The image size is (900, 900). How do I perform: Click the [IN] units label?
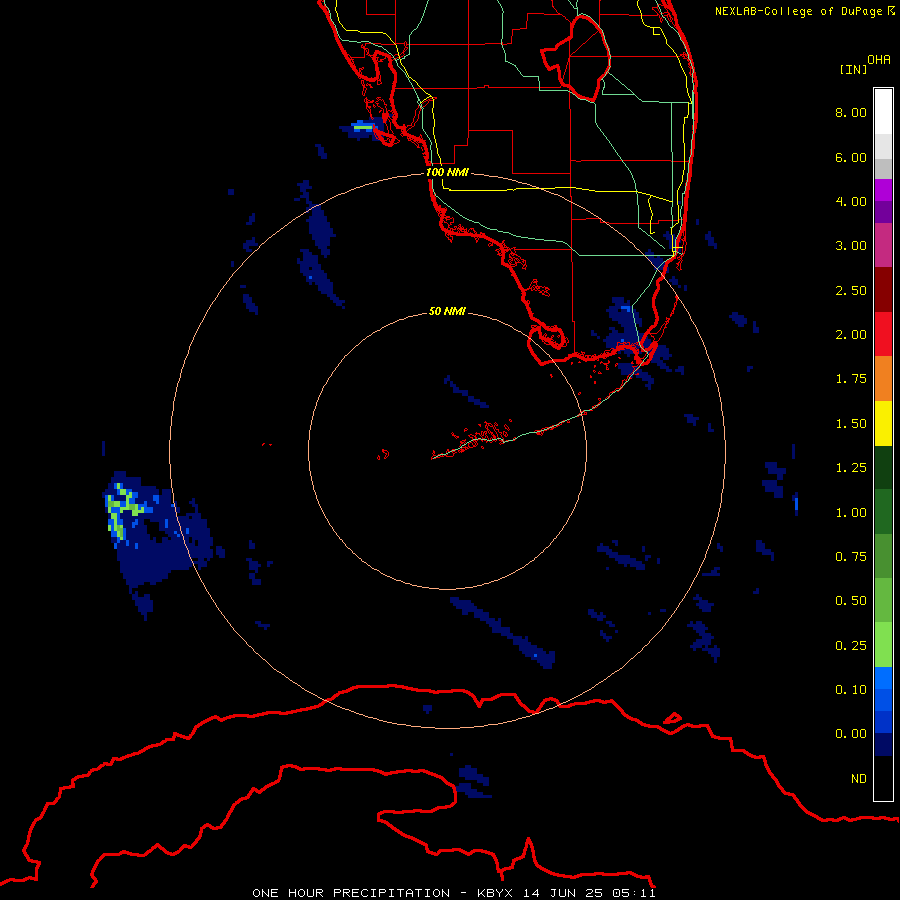point(854,69)
